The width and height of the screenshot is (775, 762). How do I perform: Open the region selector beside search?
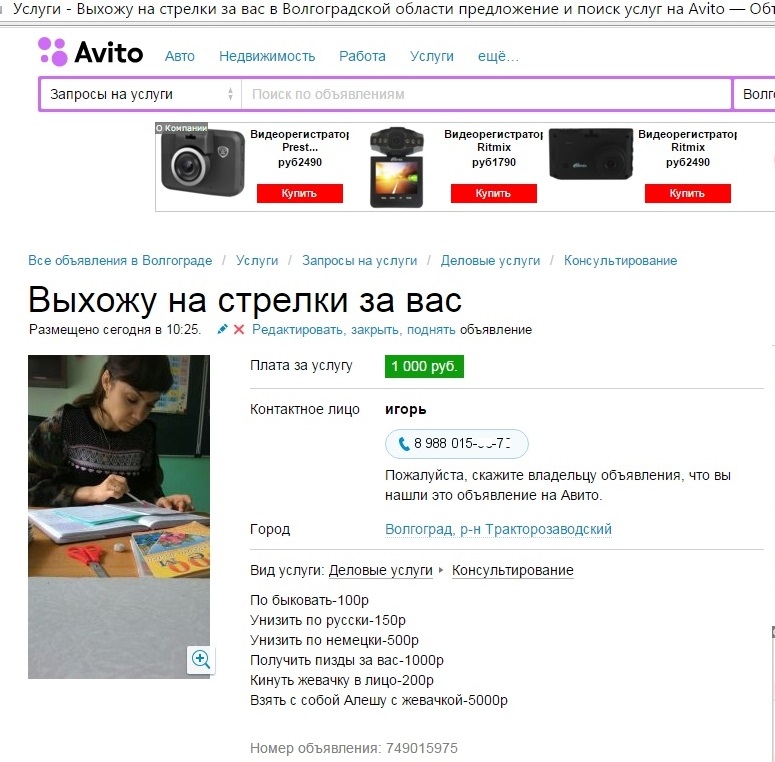tap(754, 94)
